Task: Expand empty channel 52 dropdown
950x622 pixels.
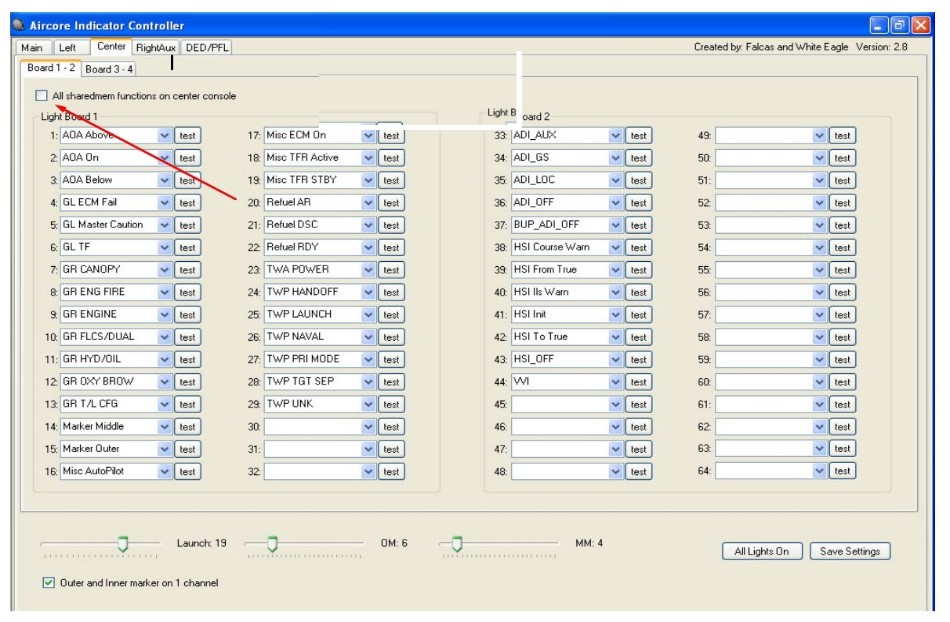Action: point(819,203)
